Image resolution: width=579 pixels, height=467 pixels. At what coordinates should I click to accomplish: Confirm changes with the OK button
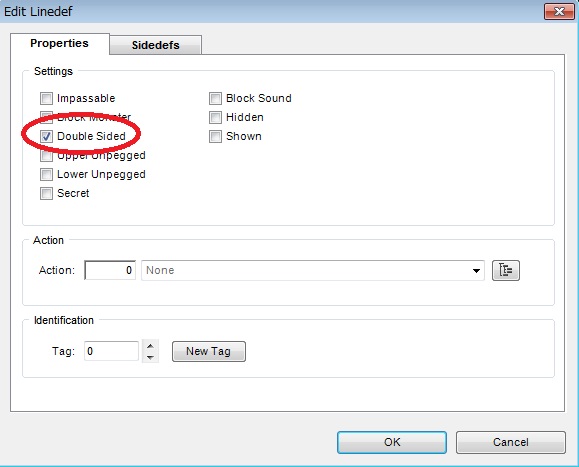click(392, 442)
